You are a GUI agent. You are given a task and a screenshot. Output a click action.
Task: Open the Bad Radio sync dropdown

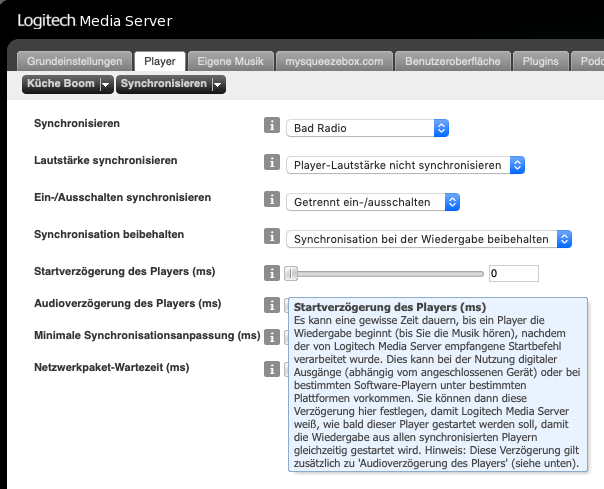366,128
